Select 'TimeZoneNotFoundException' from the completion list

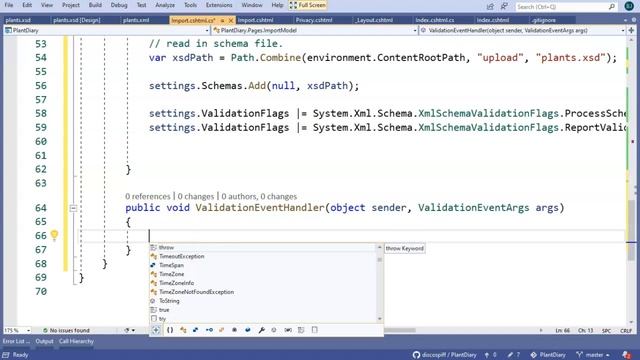[x=263, y=292]
